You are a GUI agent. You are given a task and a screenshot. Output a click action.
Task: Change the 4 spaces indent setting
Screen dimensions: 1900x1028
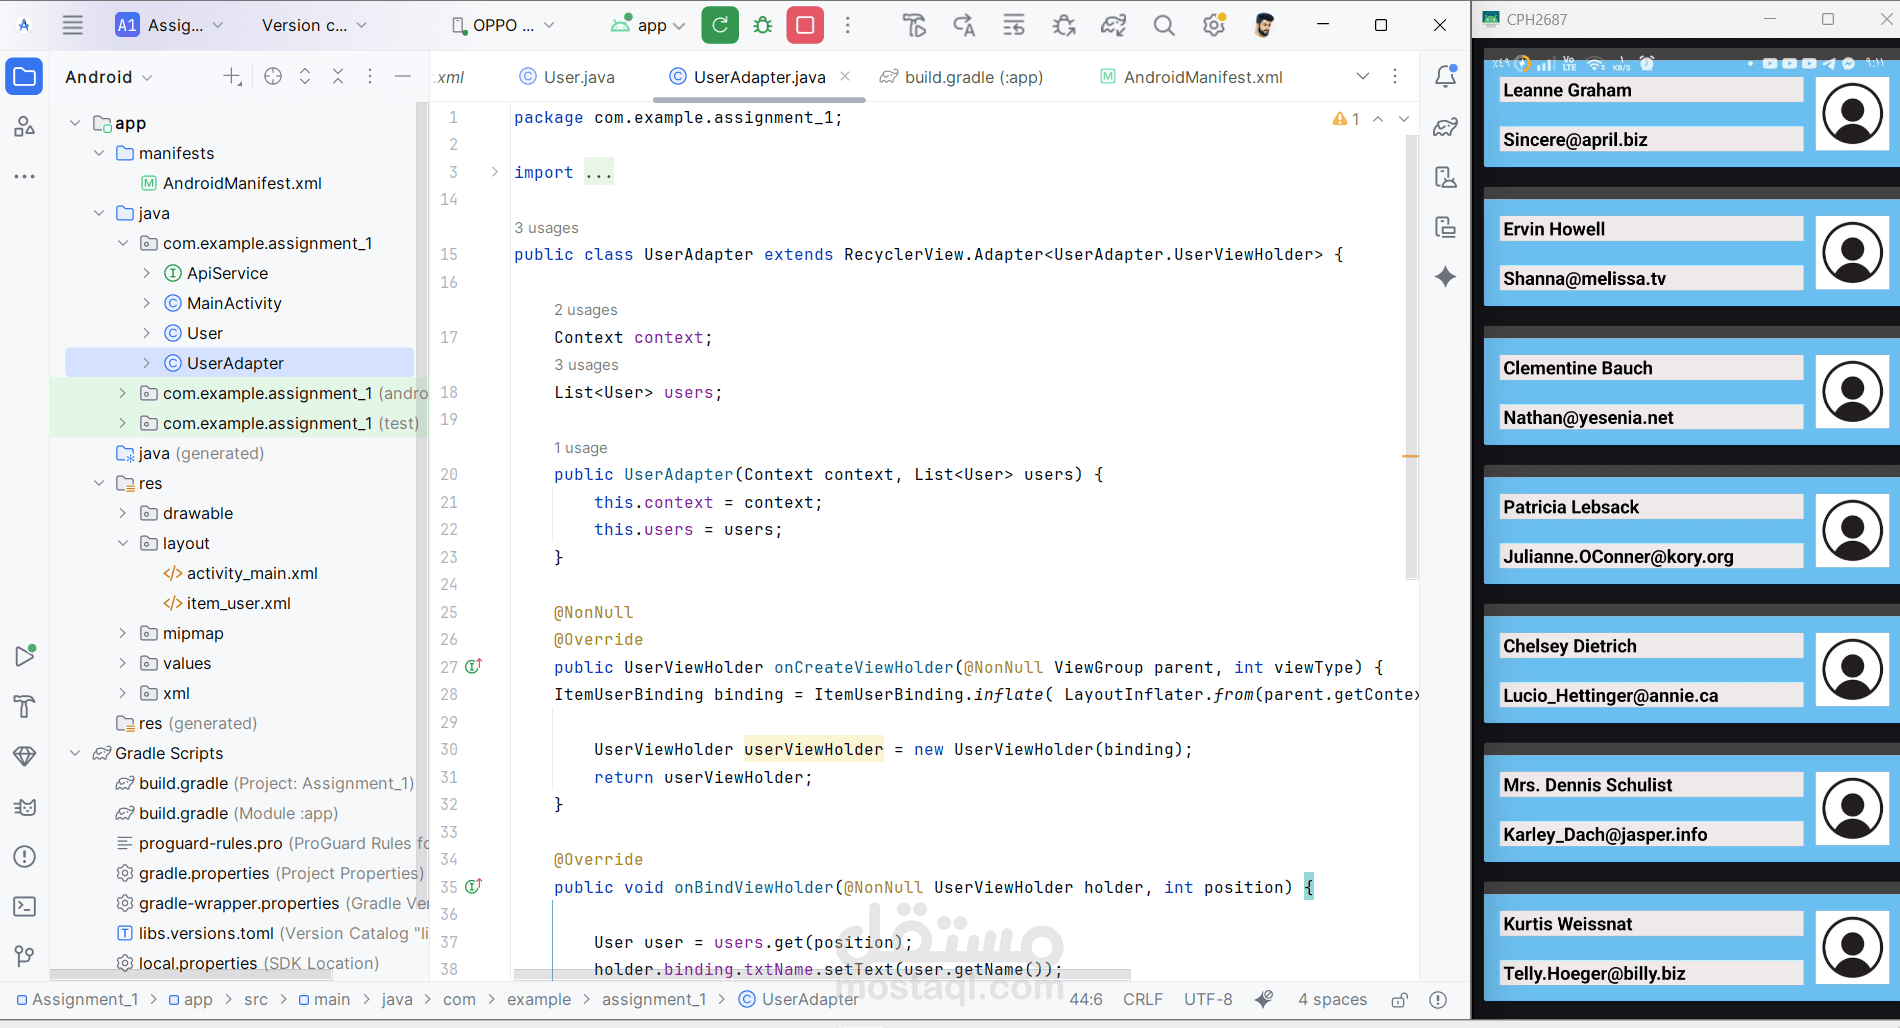[x=1332, y=999]
